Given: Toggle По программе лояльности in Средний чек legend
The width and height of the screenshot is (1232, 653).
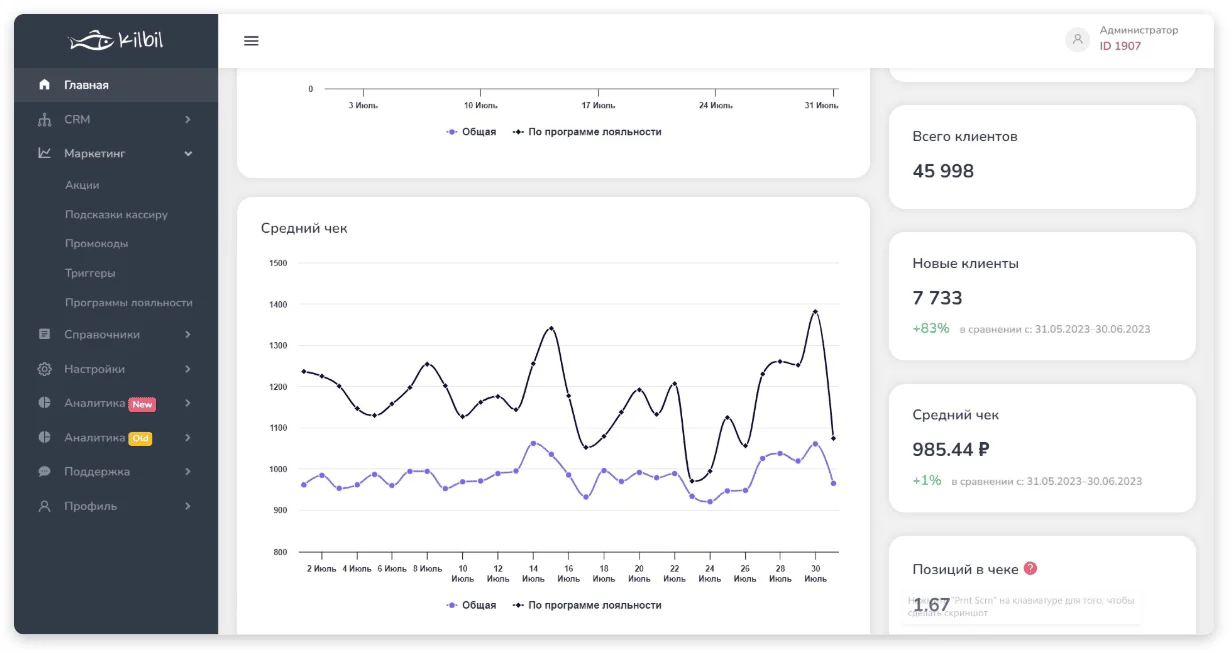Looking at the screenshot, I should (x=587, y=605).
